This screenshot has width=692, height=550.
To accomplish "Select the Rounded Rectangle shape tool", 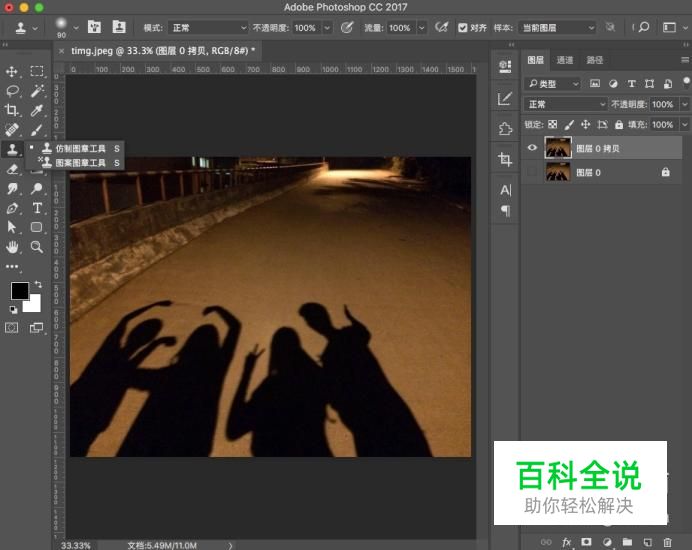I will 37,227.
